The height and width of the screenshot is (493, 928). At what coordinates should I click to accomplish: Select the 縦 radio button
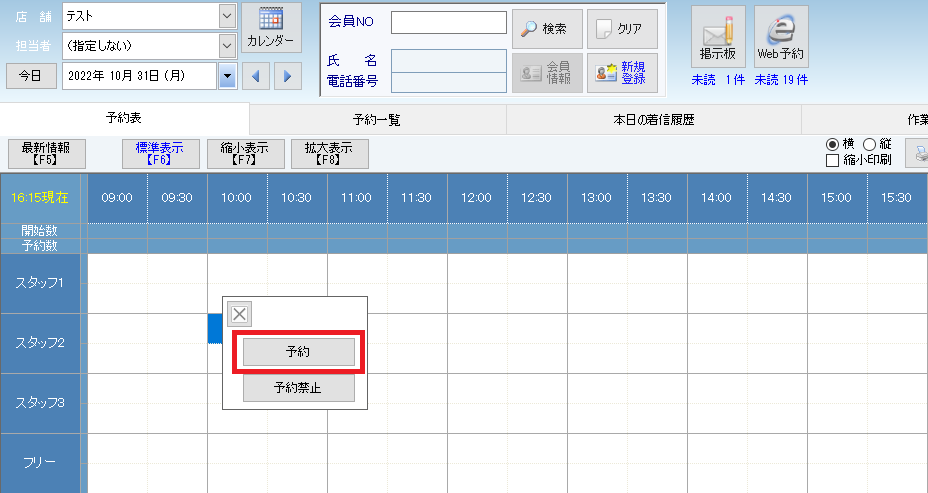click(868, 144)
